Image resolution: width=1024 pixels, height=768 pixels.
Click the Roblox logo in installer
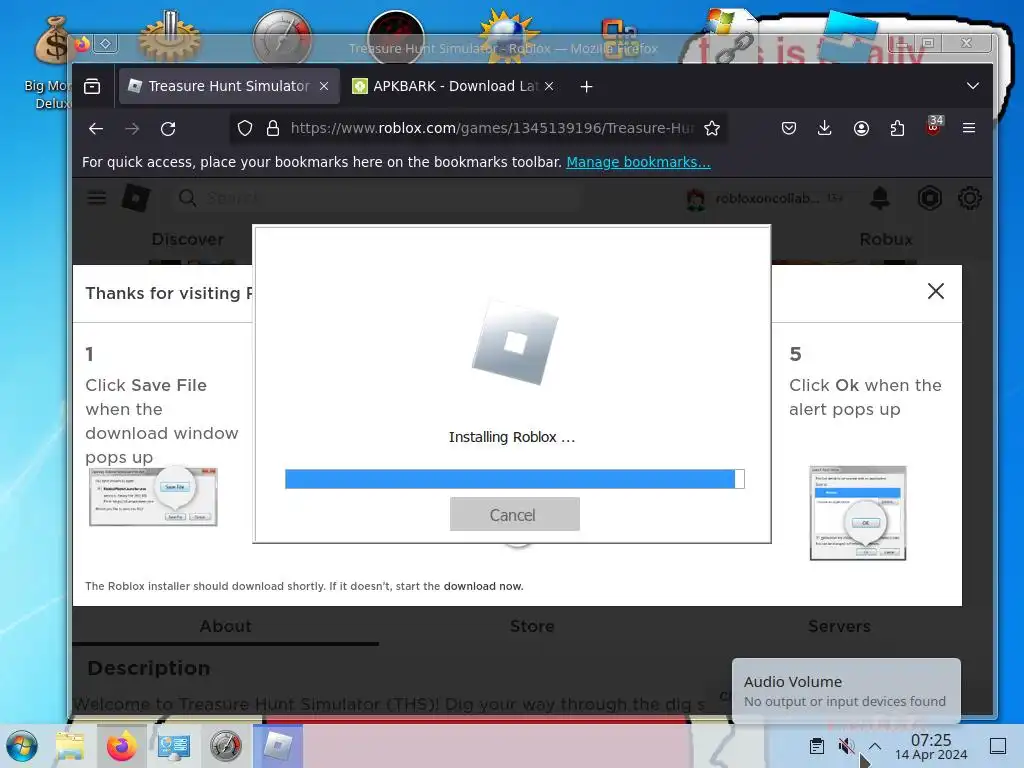click(515, 343)
